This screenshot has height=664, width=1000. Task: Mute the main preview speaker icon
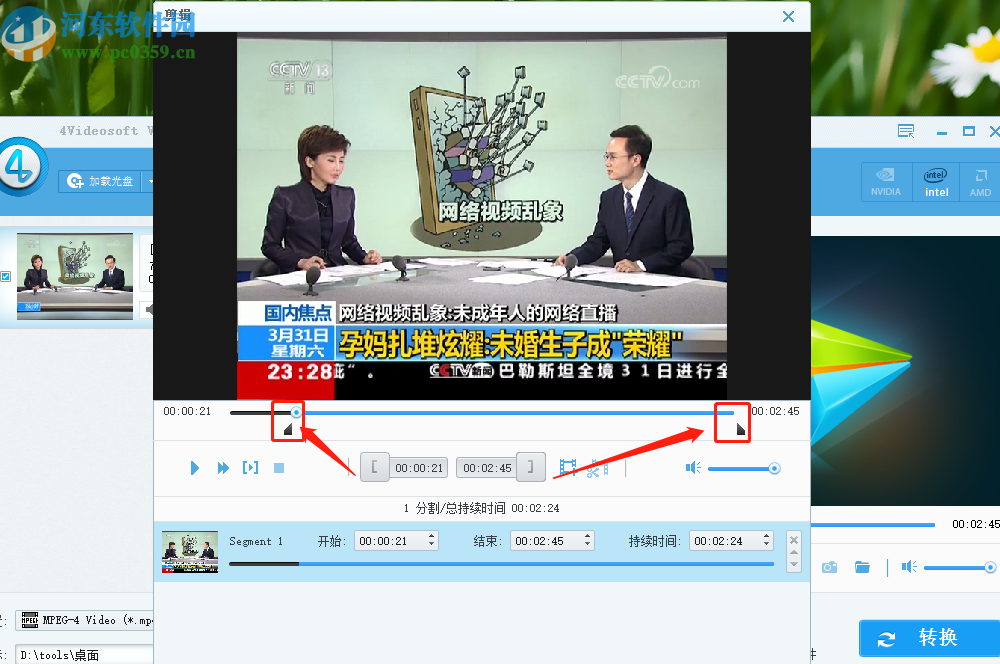(909, 566)
